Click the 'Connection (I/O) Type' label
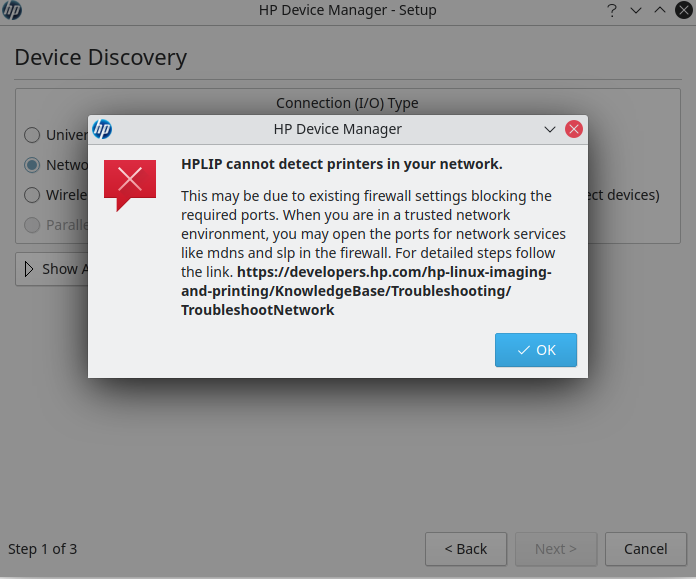The height and width of the screenshot is (579, 696). point(347,103)
